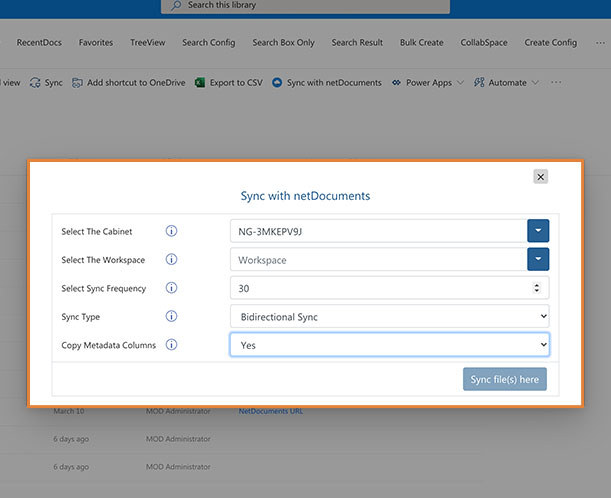This screenshot has height=498, width=611.
Task: Click the Select The Cabinet label
Action: 97,231
